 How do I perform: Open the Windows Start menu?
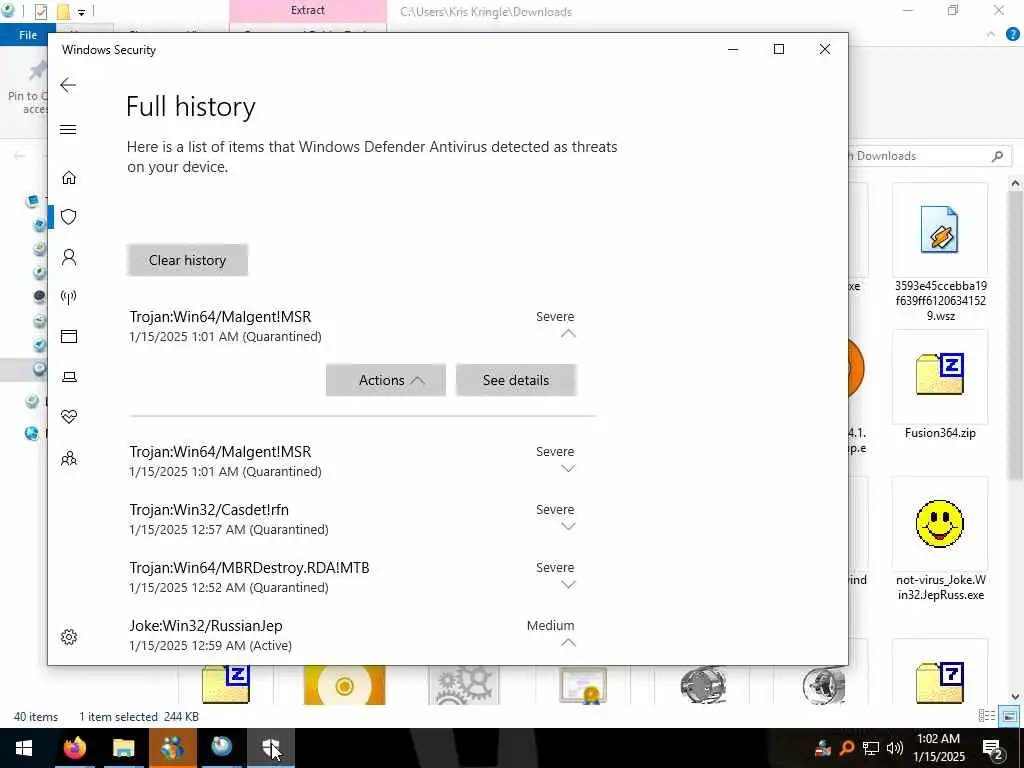(24, 748)
